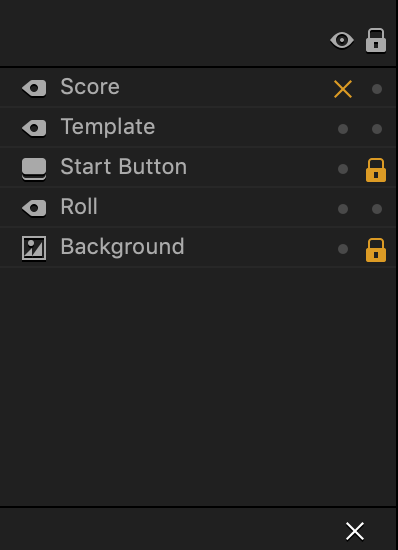Click the padlock column header icon
This screenshot has height=550, width=398.
[x=376, y=40]
